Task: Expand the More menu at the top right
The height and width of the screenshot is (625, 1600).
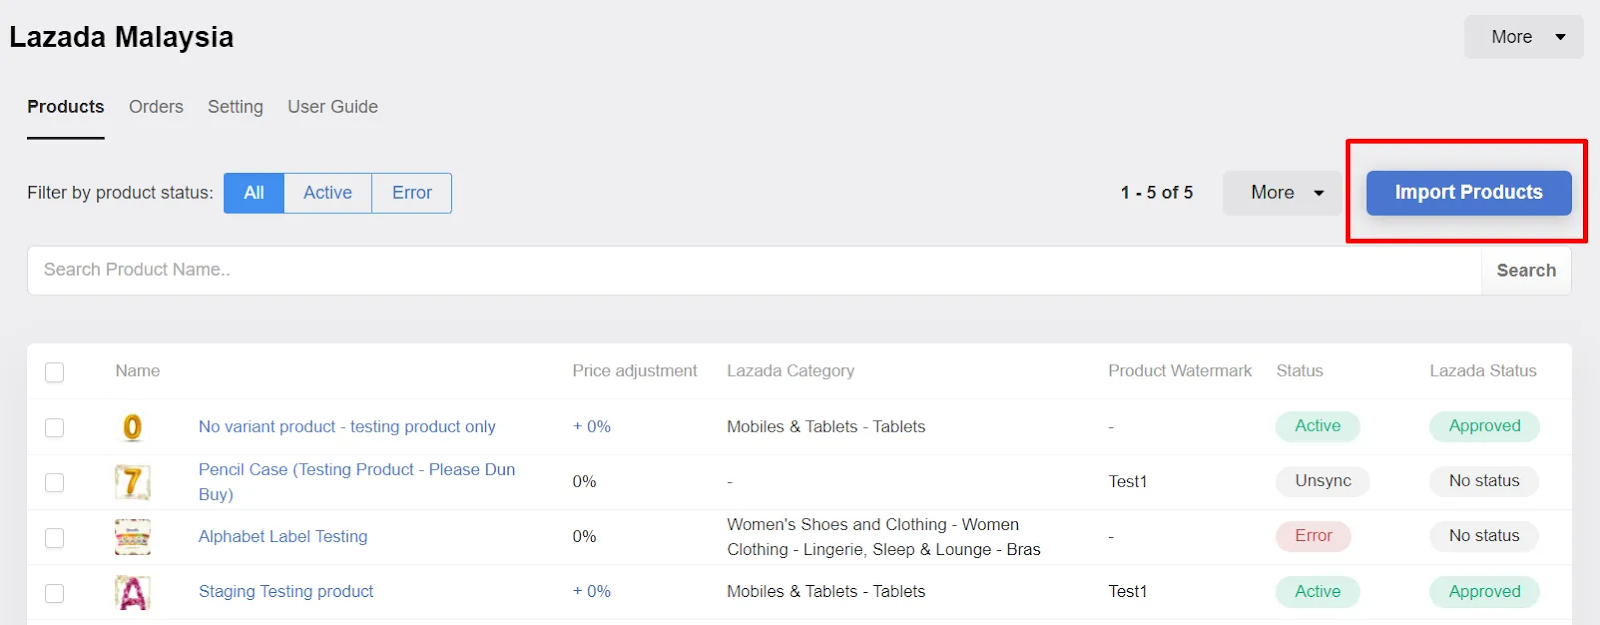Action: pyautogui.click(x=1521, y=36)
